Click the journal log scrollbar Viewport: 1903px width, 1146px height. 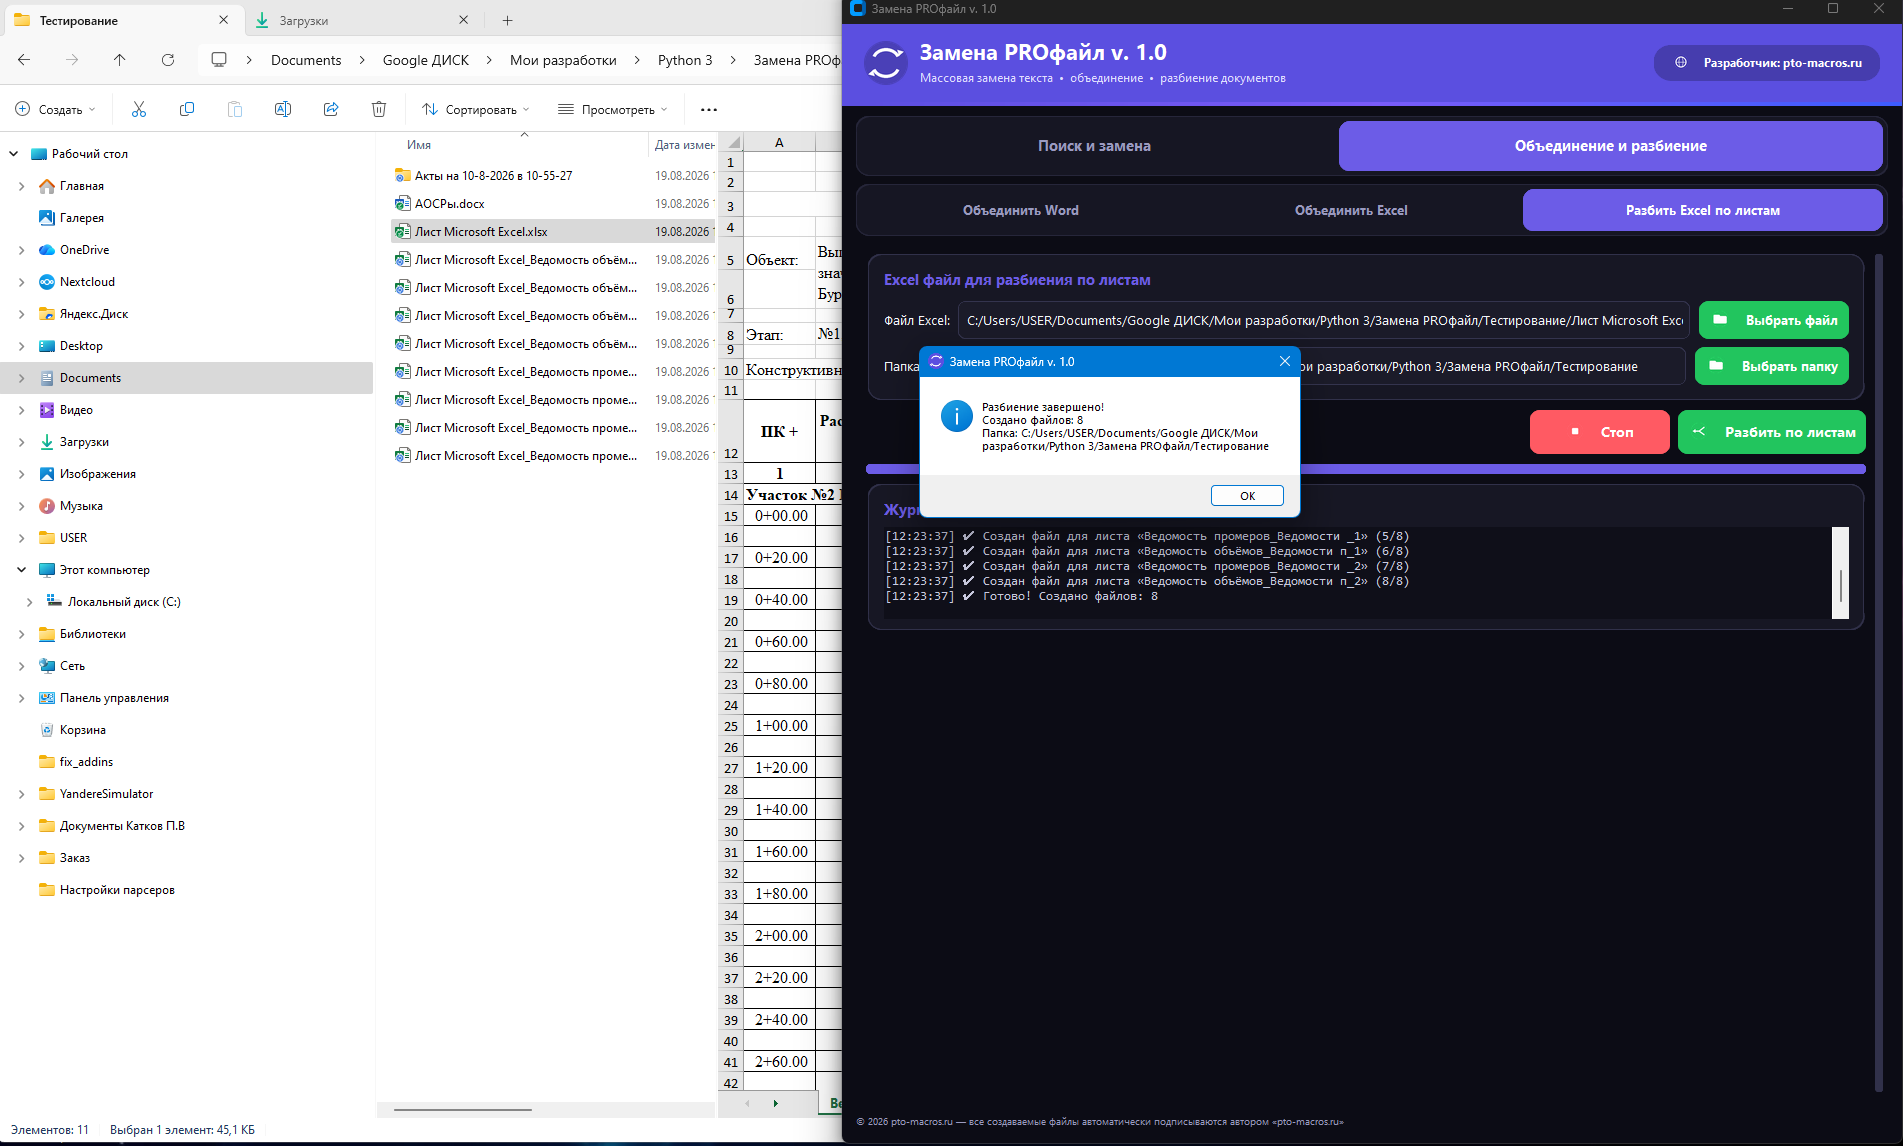tap(1840, 573)
